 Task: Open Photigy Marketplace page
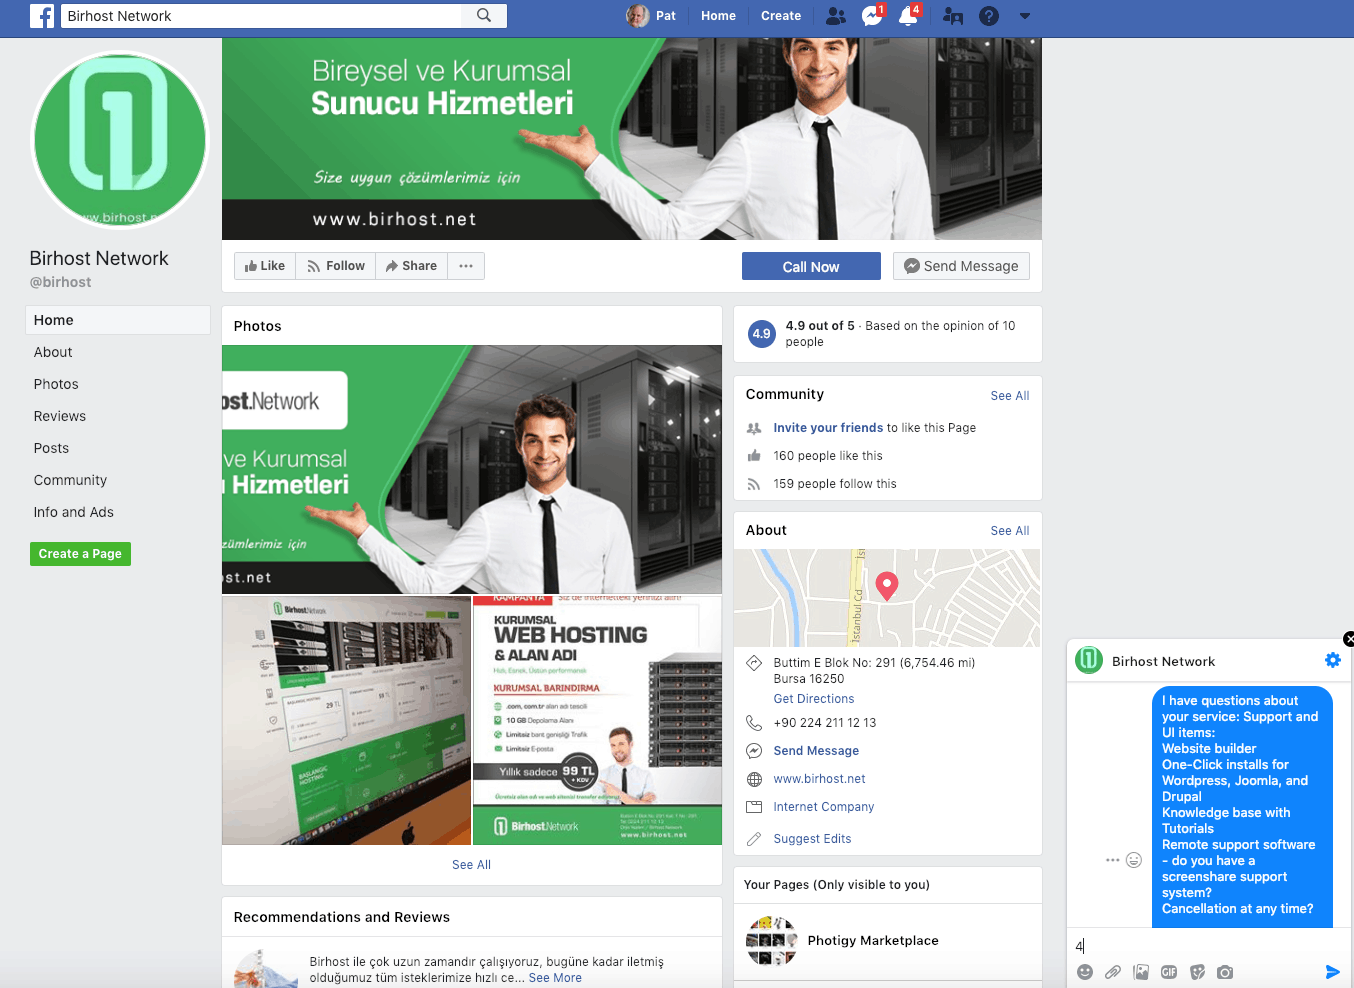873,941
